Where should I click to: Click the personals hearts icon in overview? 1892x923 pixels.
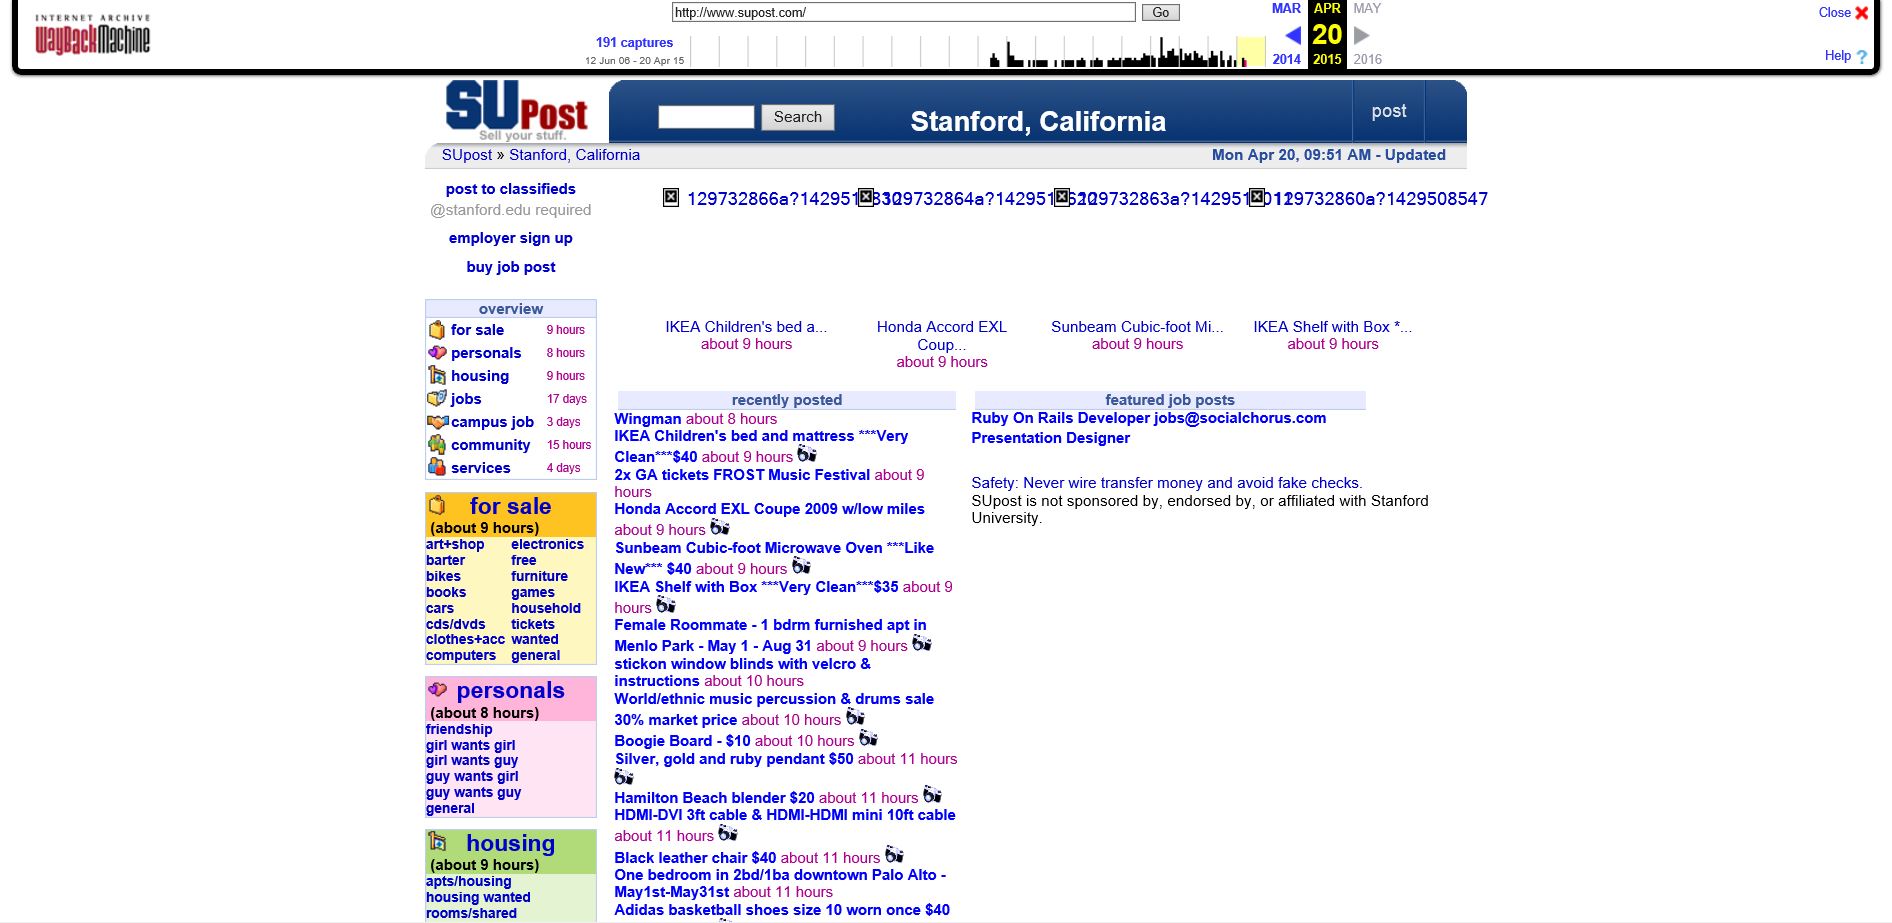coord(437,353)
